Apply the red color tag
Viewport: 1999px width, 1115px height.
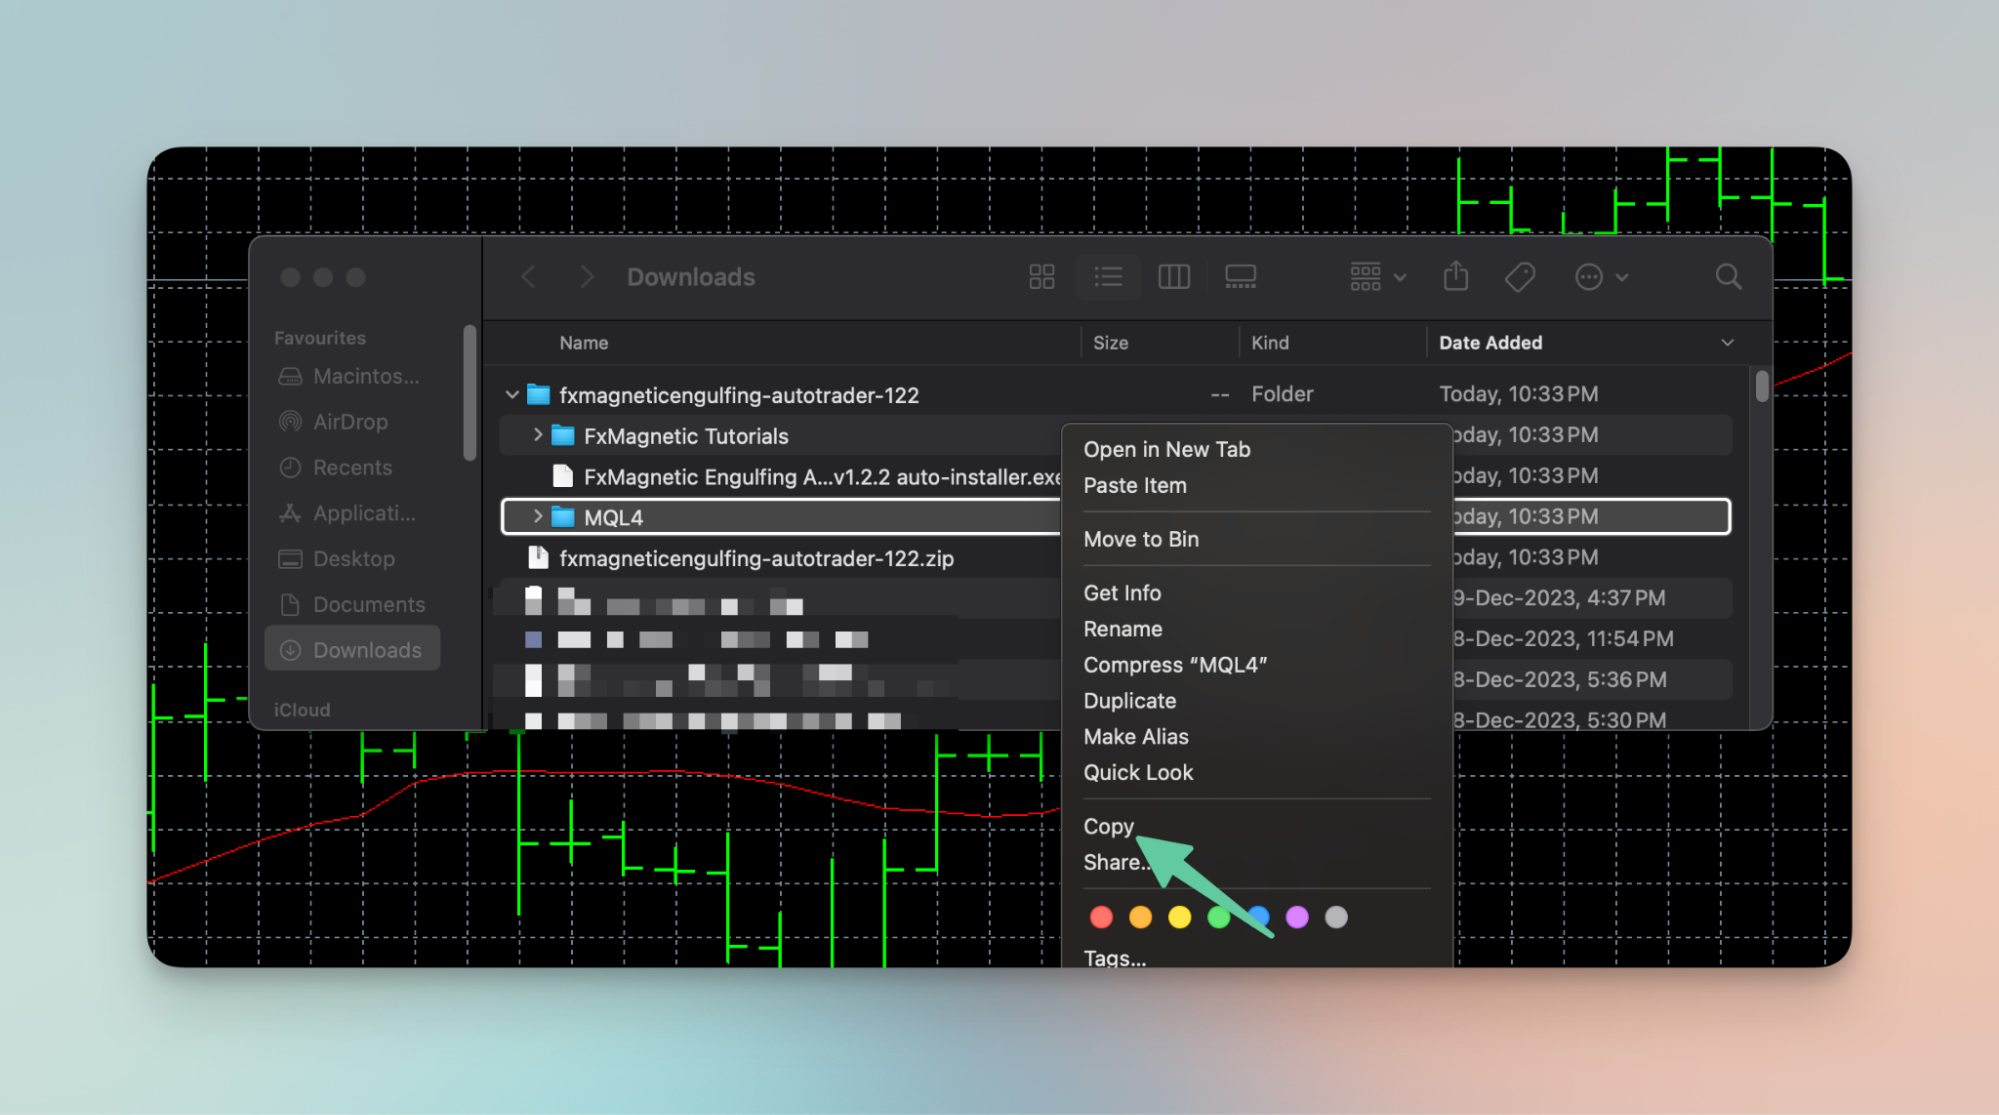[1101, 917]
